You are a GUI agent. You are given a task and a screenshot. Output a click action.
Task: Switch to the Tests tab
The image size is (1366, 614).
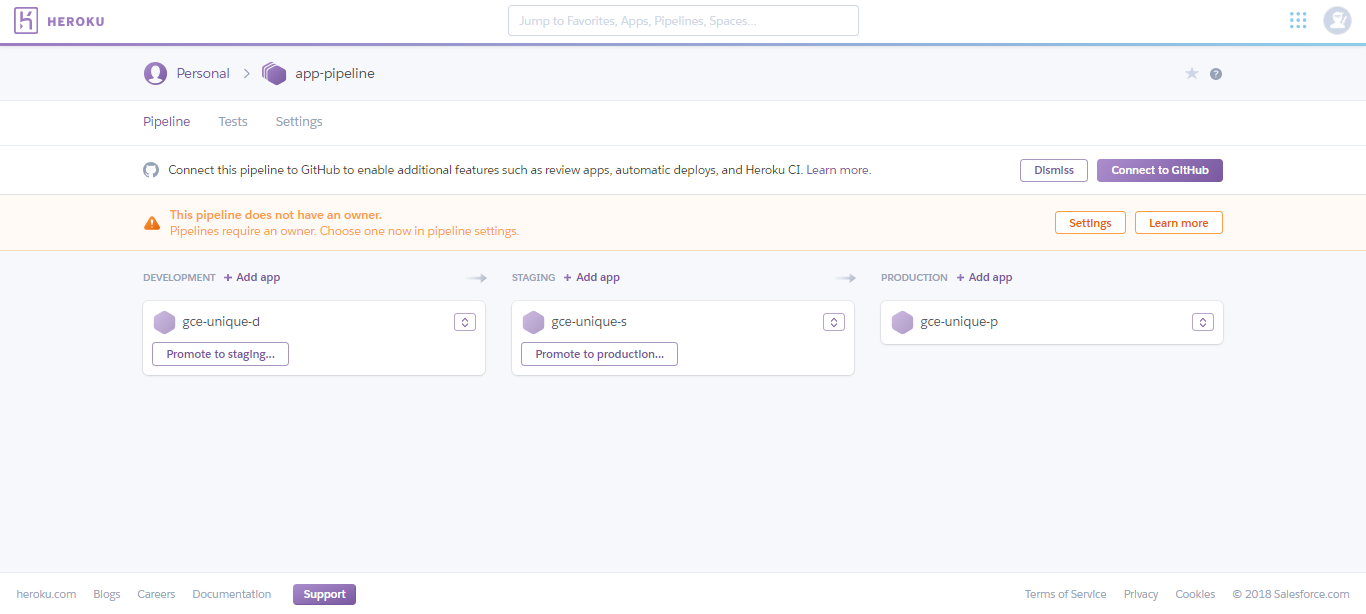233,122
